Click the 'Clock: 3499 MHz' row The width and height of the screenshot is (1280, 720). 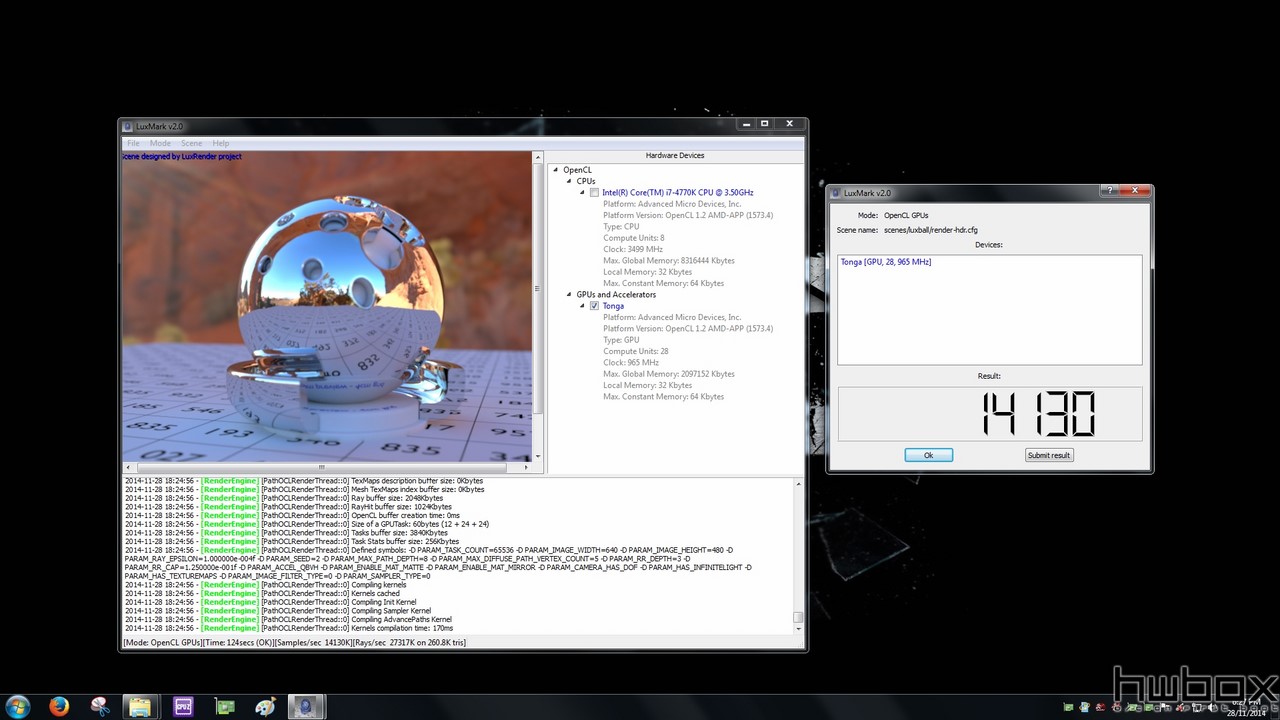(633, 249)
